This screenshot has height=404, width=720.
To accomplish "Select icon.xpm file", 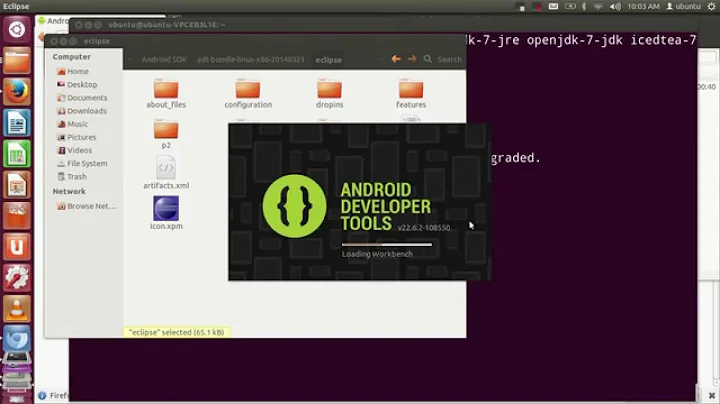I will tap(166, 213).
